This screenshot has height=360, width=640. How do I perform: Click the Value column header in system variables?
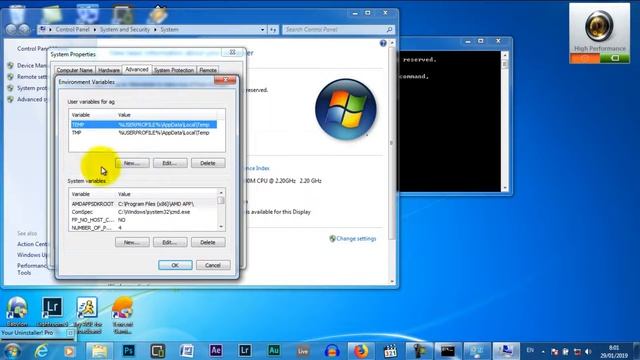pos(167,194)
